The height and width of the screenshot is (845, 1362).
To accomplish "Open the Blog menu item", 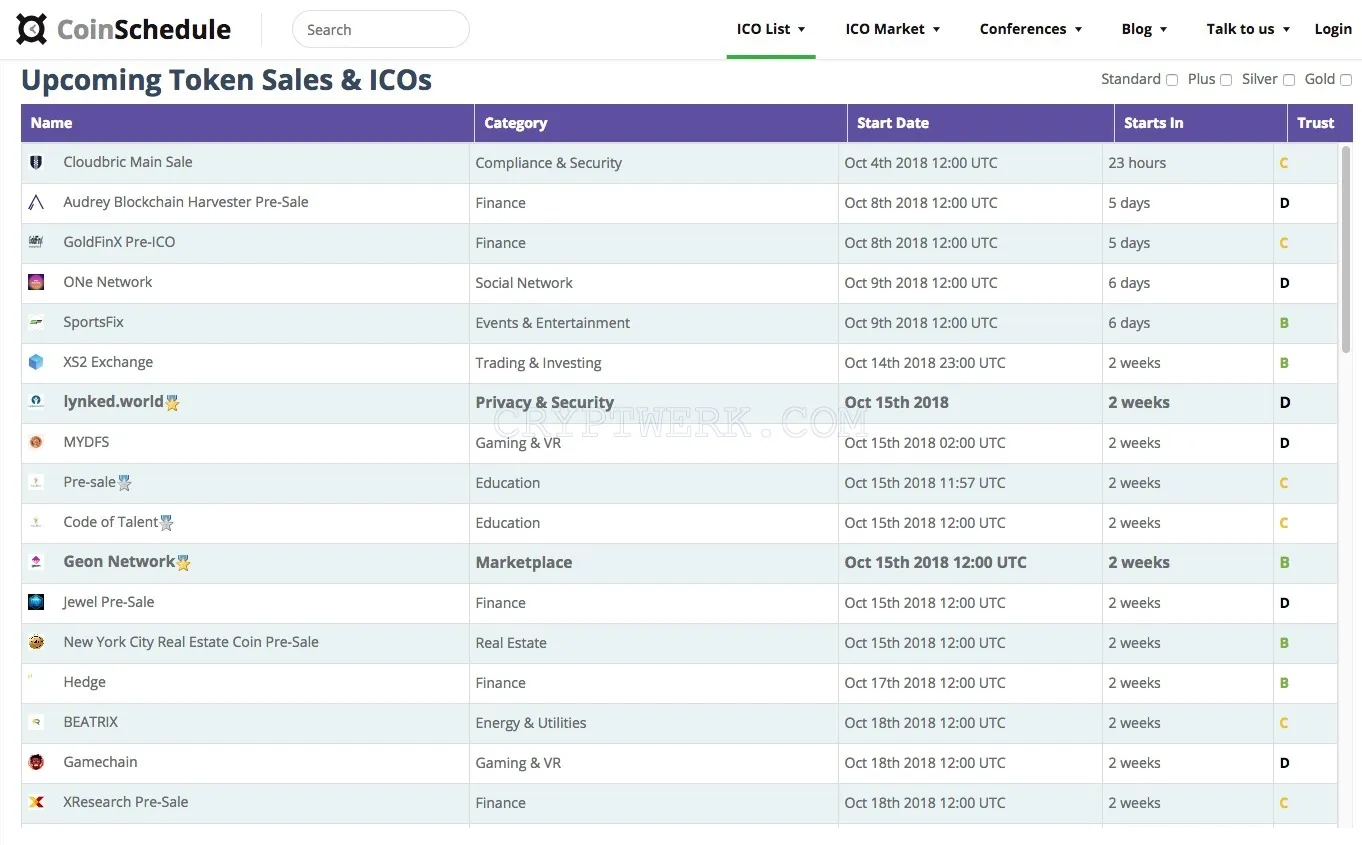I will pyautogui.click(x=1145, y=29).
